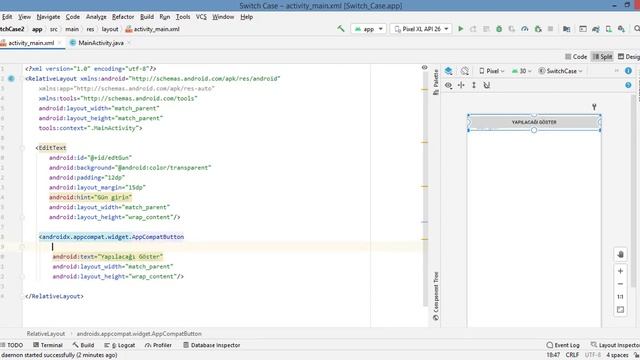Toggle the editor inspections eye widget
The image size is (640, 360).
(424, 67)
